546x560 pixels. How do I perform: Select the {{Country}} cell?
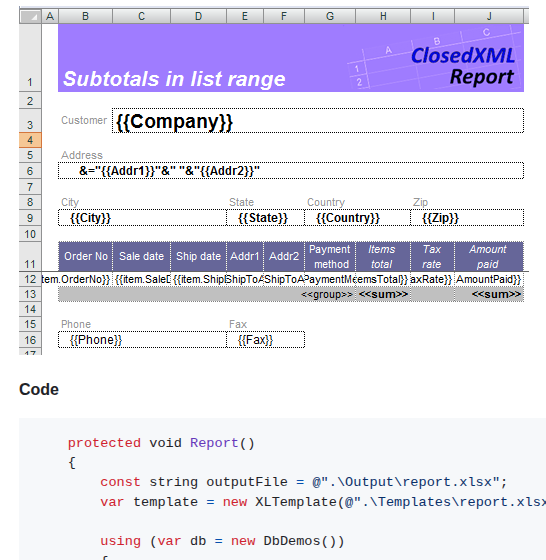click(x=357, y=218)
